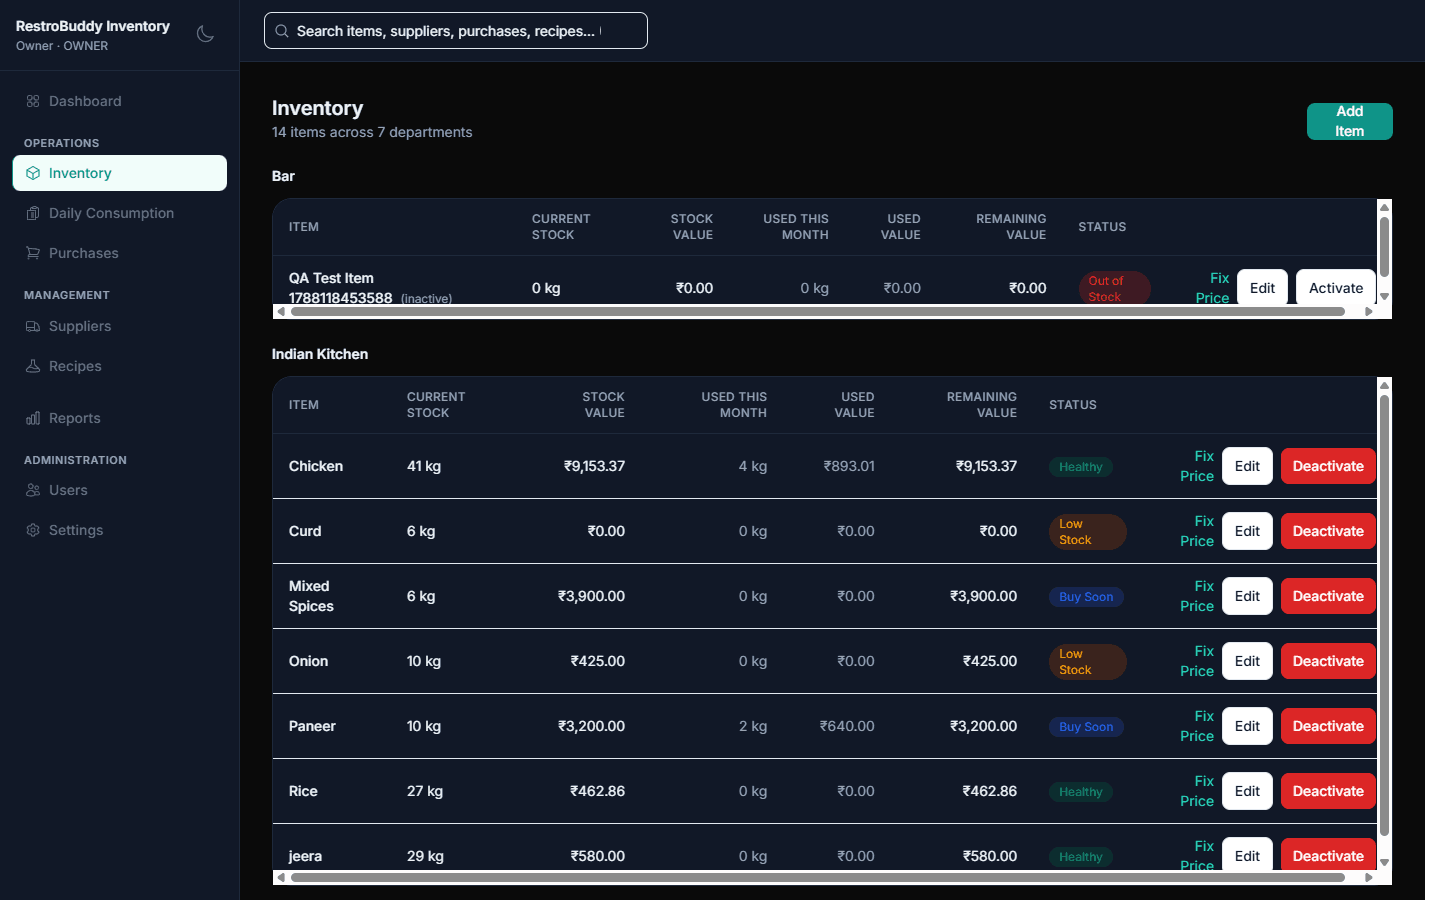Viewport: 1440px width, 900px height.
Task: Open Fix Price for Mixed Spices
Action: point(1197,596)
